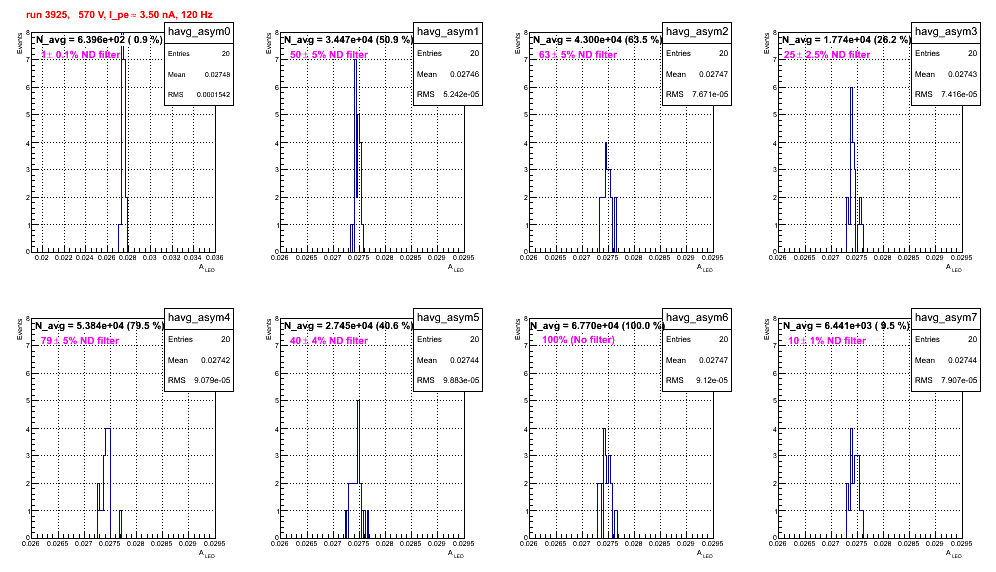Click the 0.036 x-axis tick in havg_asym0

[215, 257]
